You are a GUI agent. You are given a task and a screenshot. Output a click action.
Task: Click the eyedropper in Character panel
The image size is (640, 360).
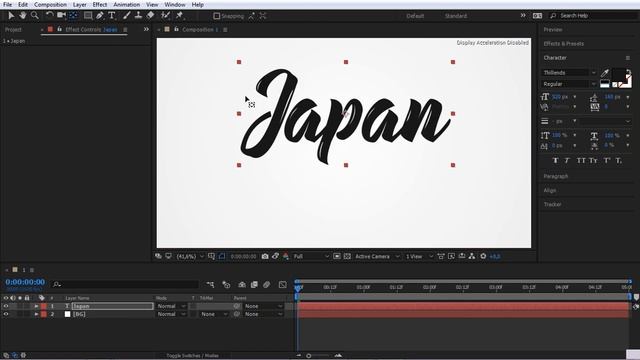(605, 73)
